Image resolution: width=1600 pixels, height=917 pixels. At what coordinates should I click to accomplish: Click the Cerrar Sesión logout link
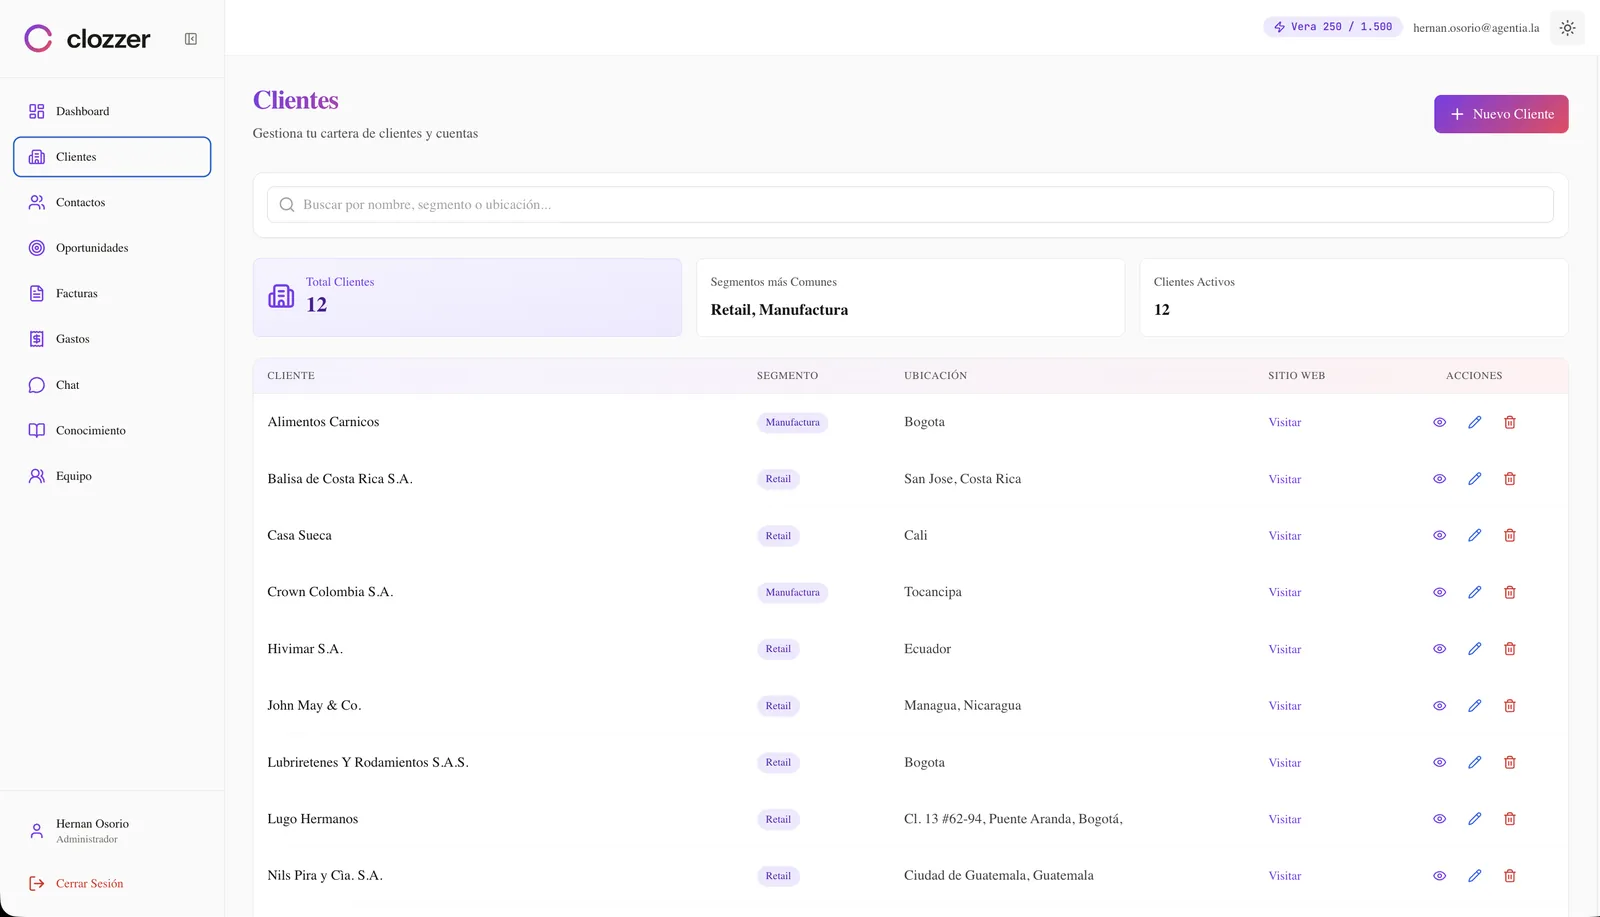pos(77,884)
